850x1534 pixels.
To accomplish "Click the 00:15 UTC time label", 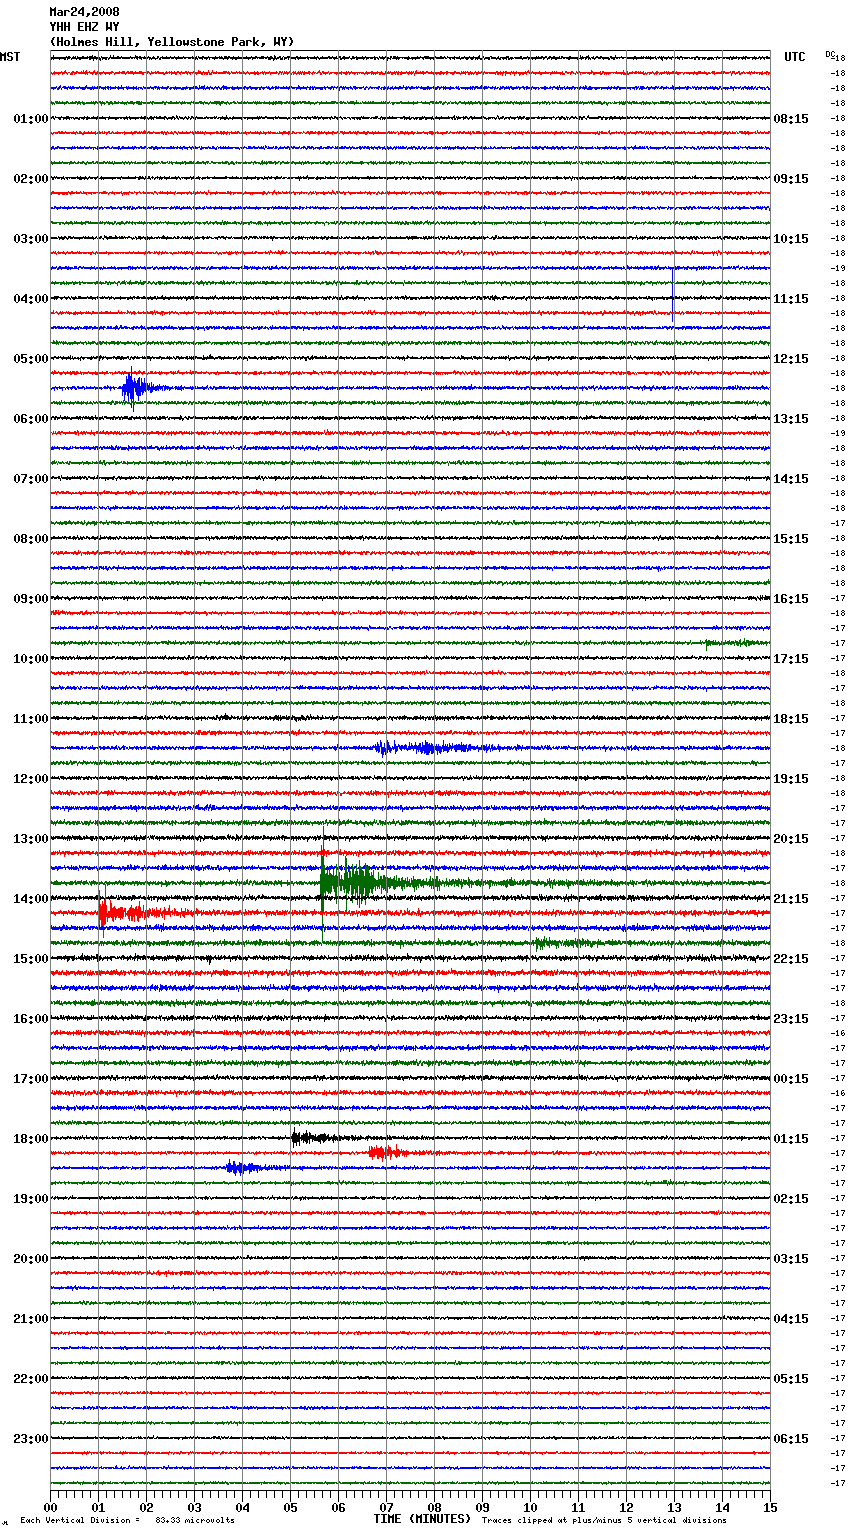I will click(791, 1079).
